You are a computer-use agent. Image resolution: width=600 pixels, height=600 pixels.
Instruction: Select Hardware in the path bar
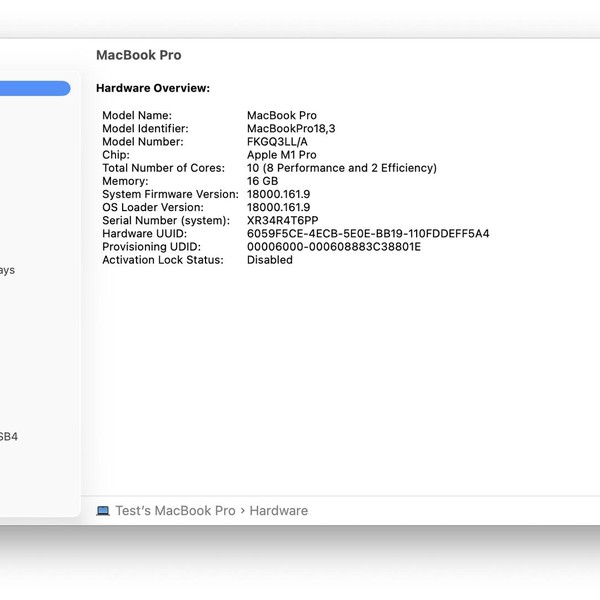279,510
